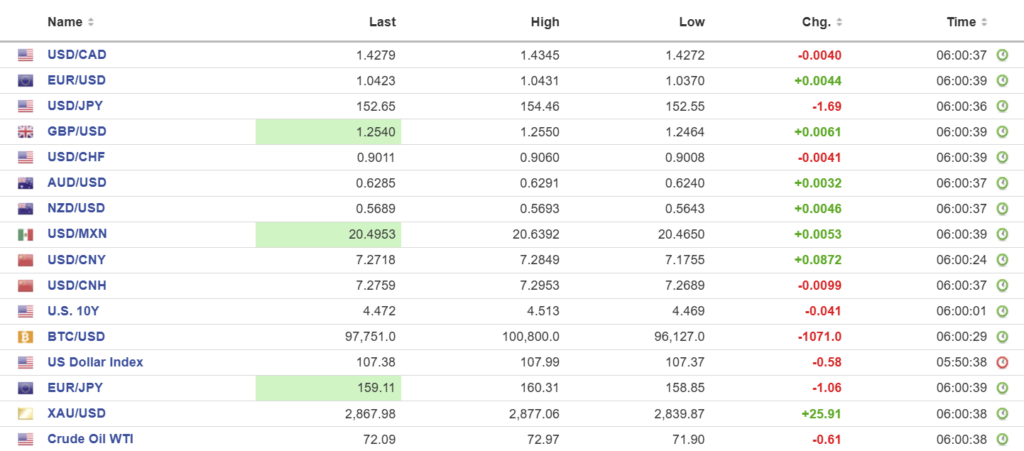Click the UK flag icon beside GBP/USD
Screen dimensions: 1024x451
pyautogui.click(x=26, y=132)
